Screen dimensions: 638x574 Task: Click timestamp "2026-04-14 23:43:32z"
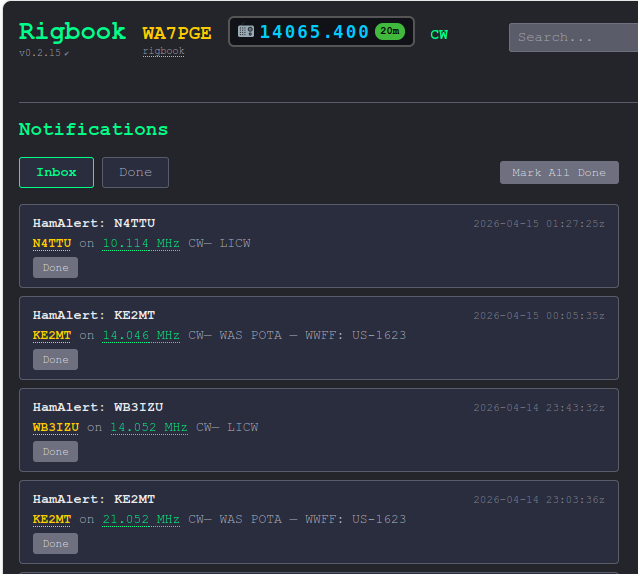coord(539,408)
